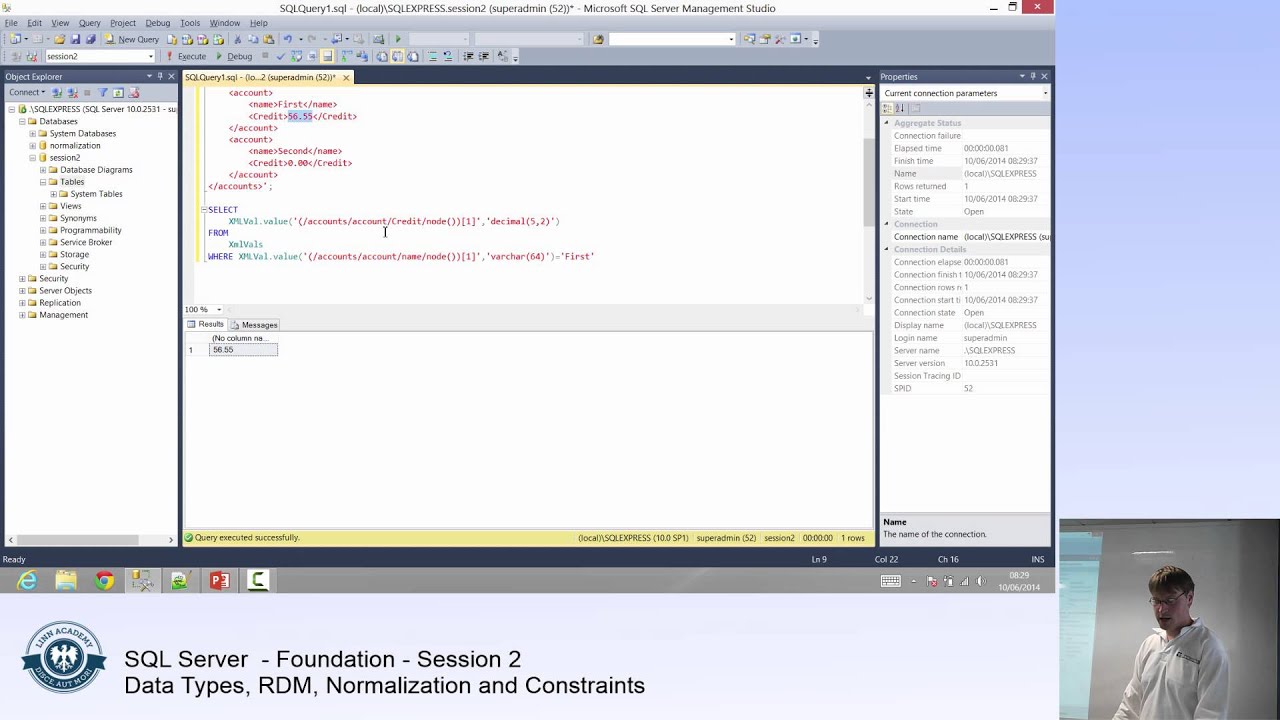
Task: Click the Save icon in toolbar
Action: 75,39
